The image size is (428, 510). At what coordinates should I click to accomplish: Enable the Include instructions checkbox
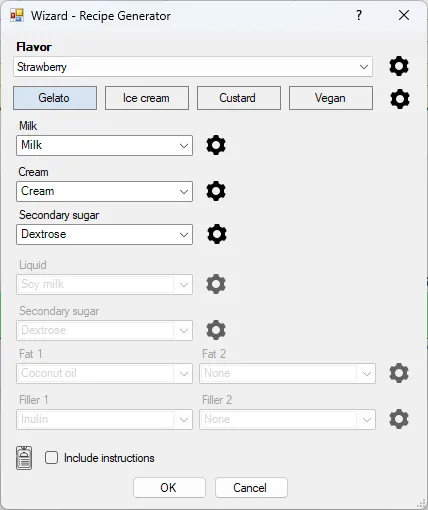(51, 458)
